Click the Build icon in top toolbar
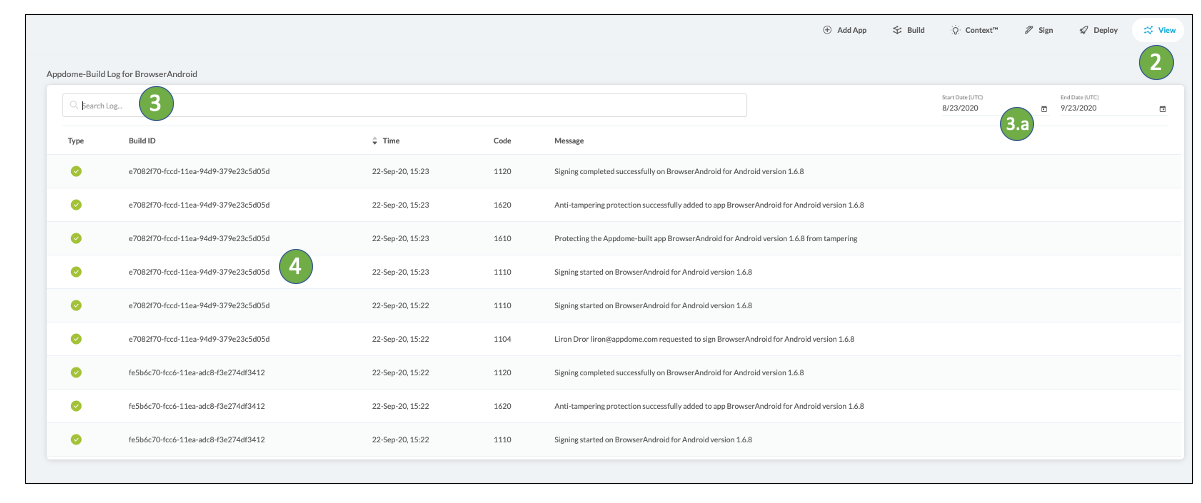The image size is (1201, 503). 897,31
